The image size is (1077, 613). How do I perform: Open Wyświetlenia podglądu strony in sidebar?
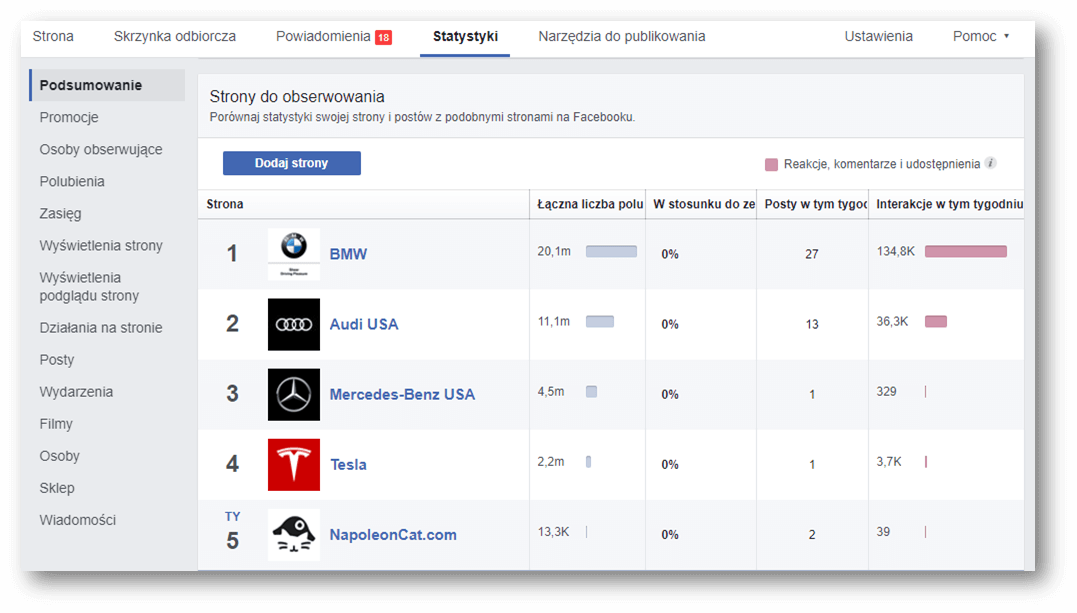(89, 287)
